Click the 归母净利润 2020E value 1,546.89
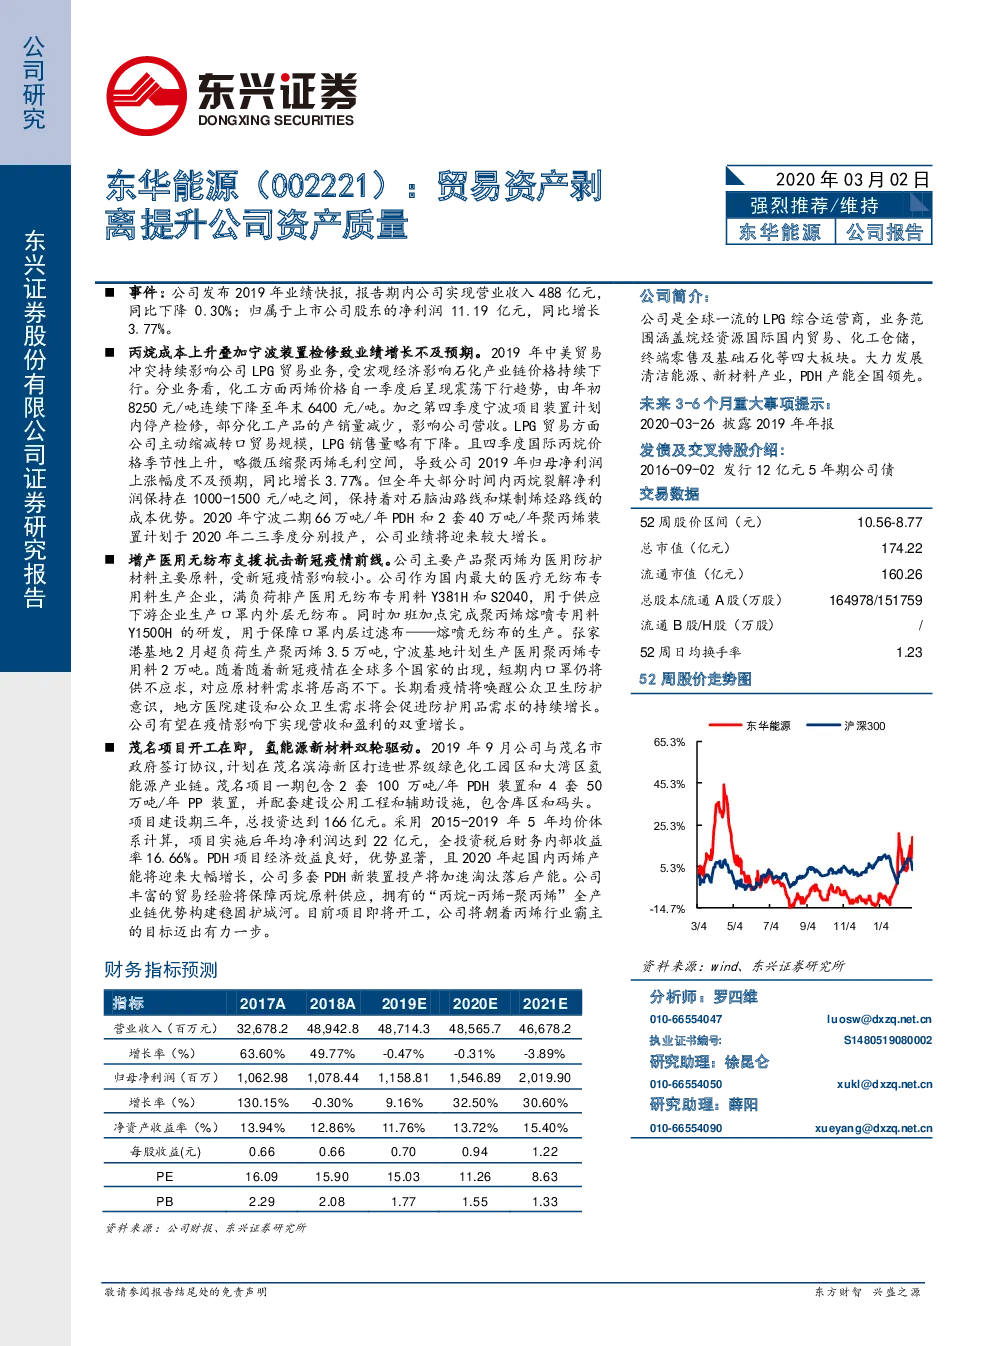Screen dimensions: 993x1346 pos(475,1078)
